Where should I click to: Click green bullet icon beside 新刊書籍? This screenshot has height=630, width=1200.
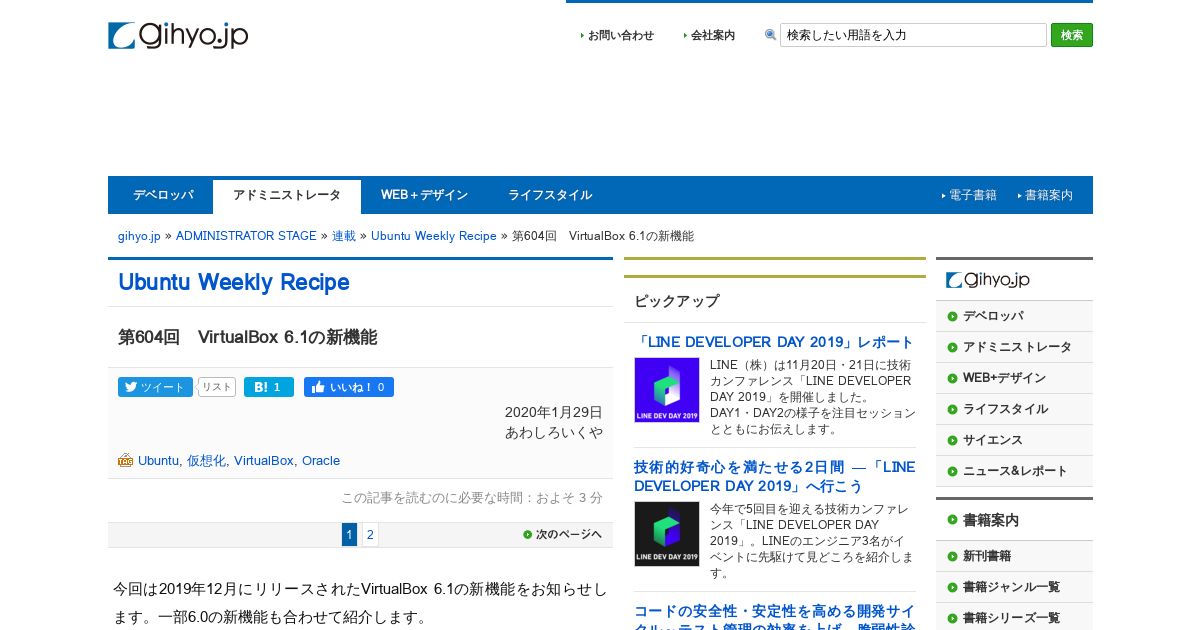click(x=952, y=556)
